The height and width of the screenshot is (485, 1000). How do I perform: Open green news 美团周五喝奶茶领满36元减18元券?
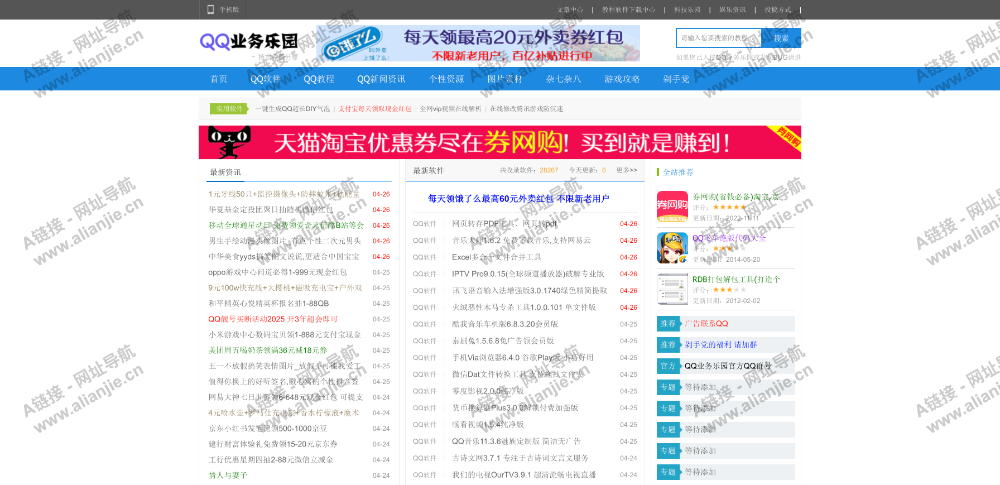267,350
